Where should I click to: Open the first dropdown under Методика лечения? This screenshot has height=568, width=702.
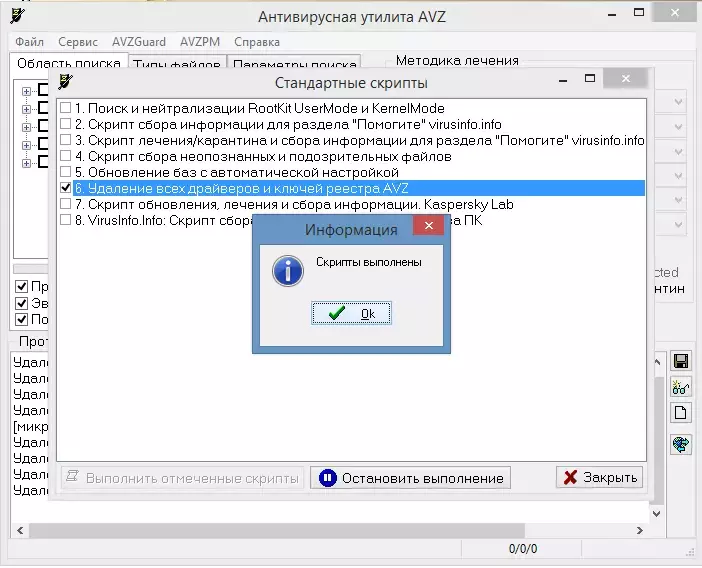coord(678,102)
